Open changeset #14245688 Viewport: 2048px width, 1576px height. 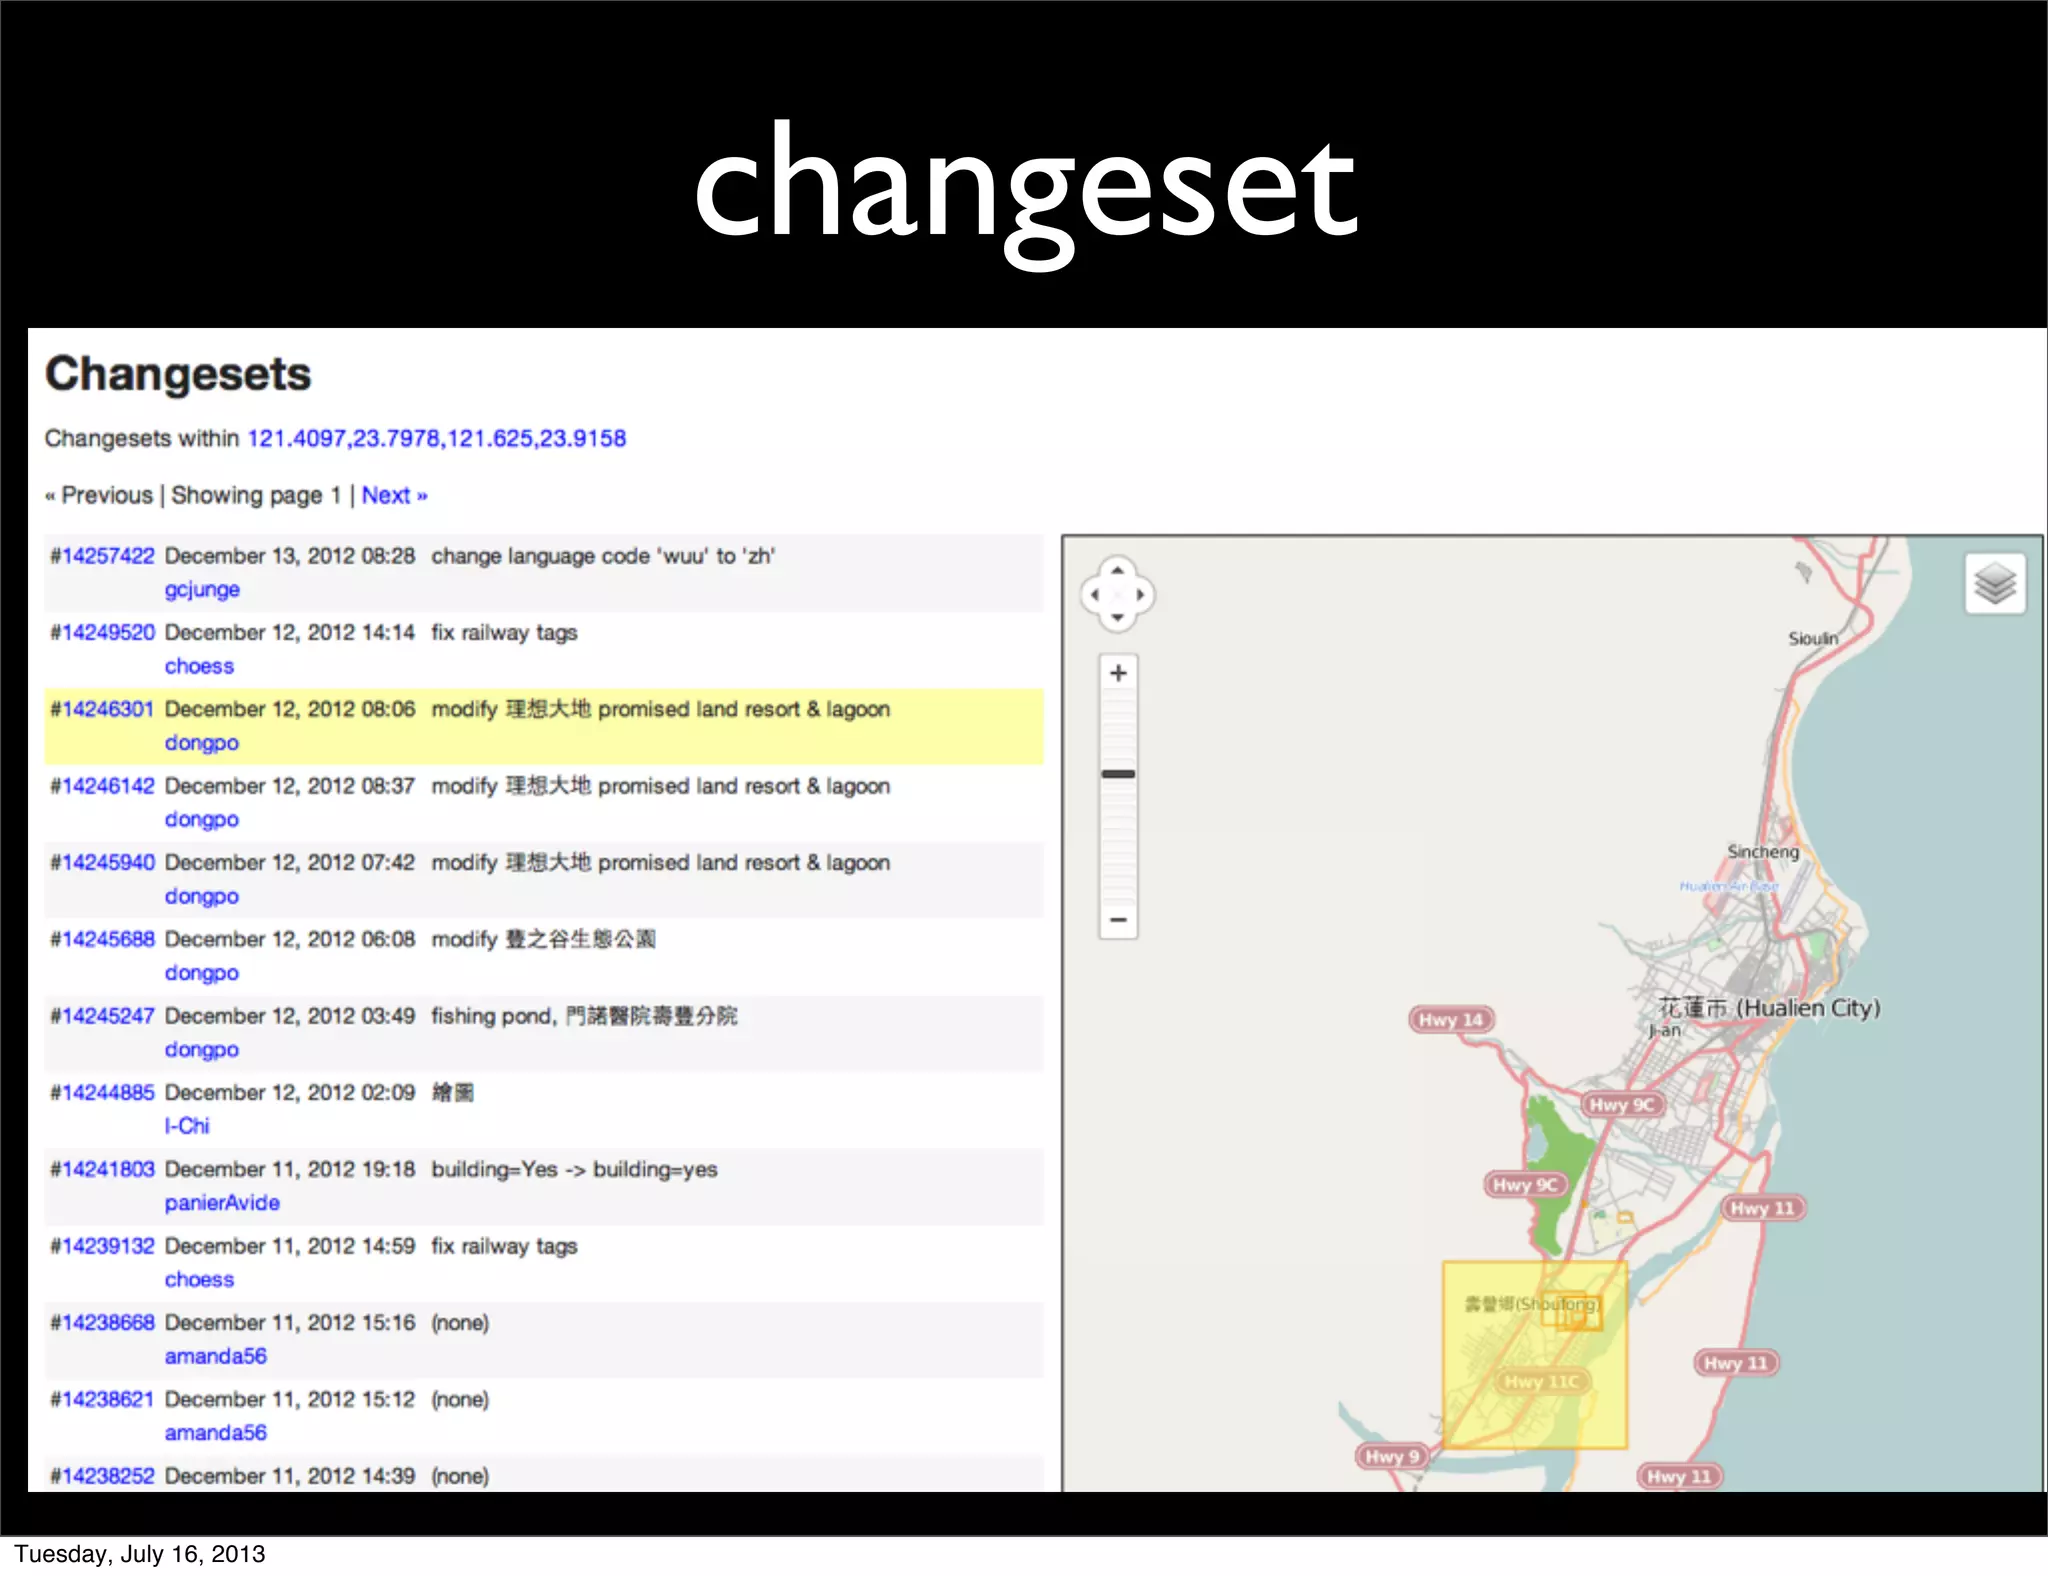(102, 939)
